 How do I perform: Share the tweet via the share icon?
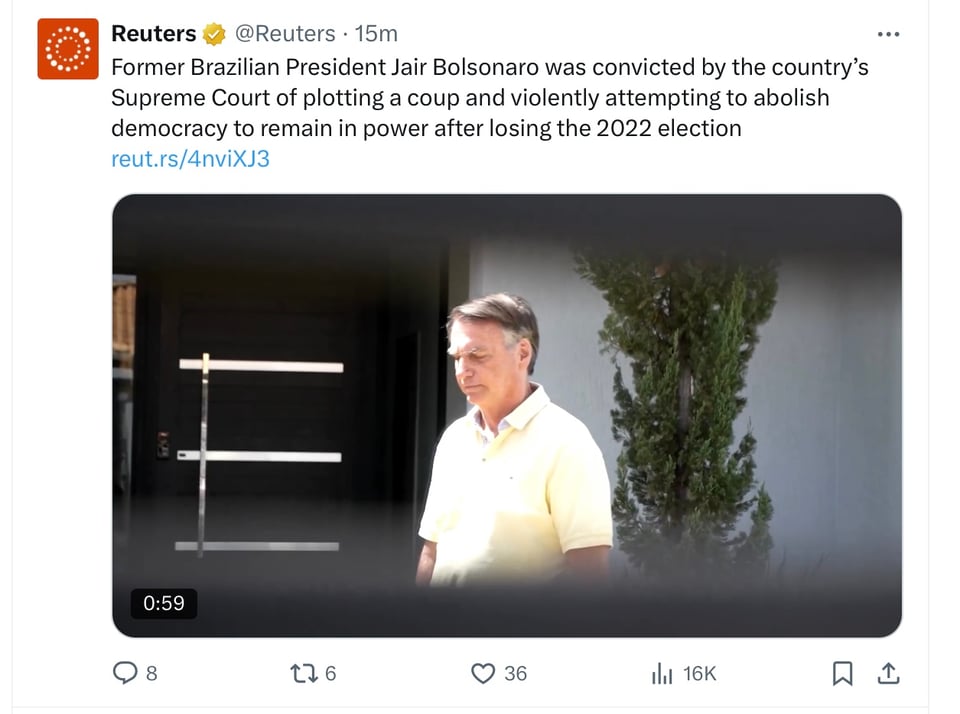tap(890, 673)
